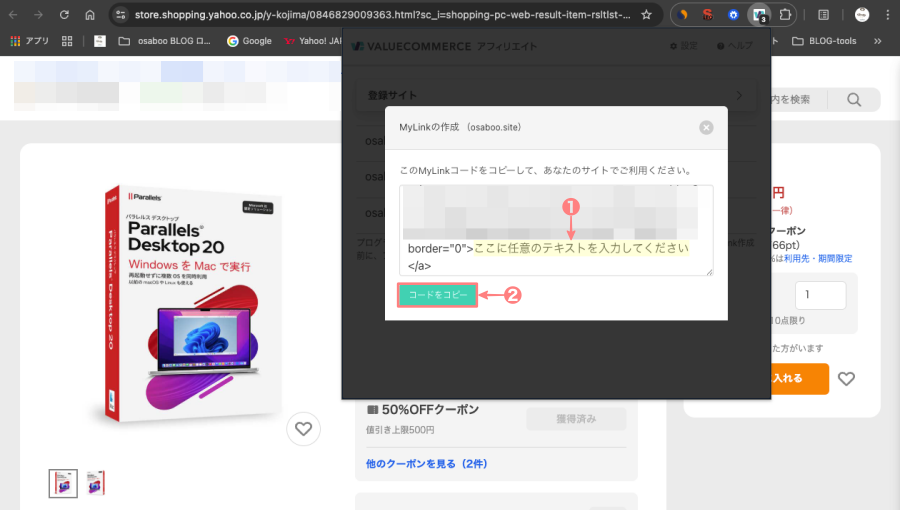
Task: Open browser side panel icon
Action: click(x=823, y=15)
